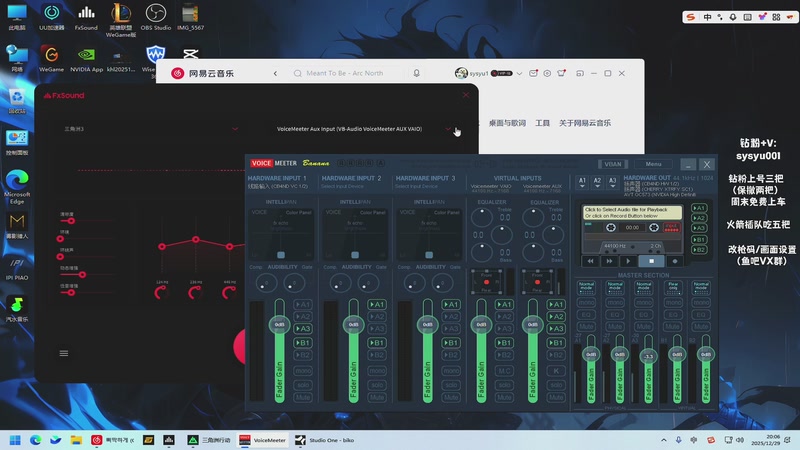Toggle A3 bus on Hardware Input 1 strip
800x450 pixels.
pyautogui.click(x=303, y=329)
